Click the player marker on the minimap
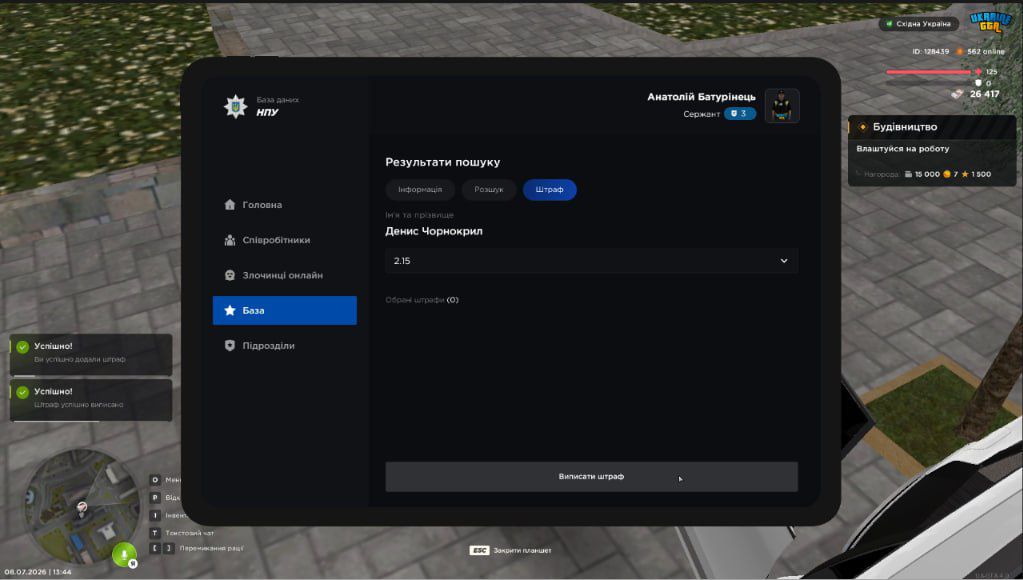 (82, 507)
